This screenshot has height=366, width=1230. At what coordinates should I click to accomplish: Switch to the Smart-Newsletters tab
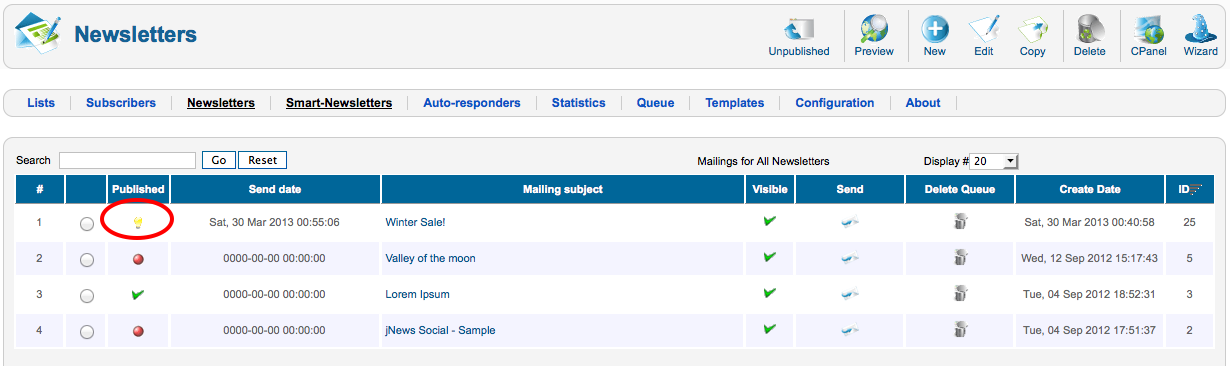339,103
